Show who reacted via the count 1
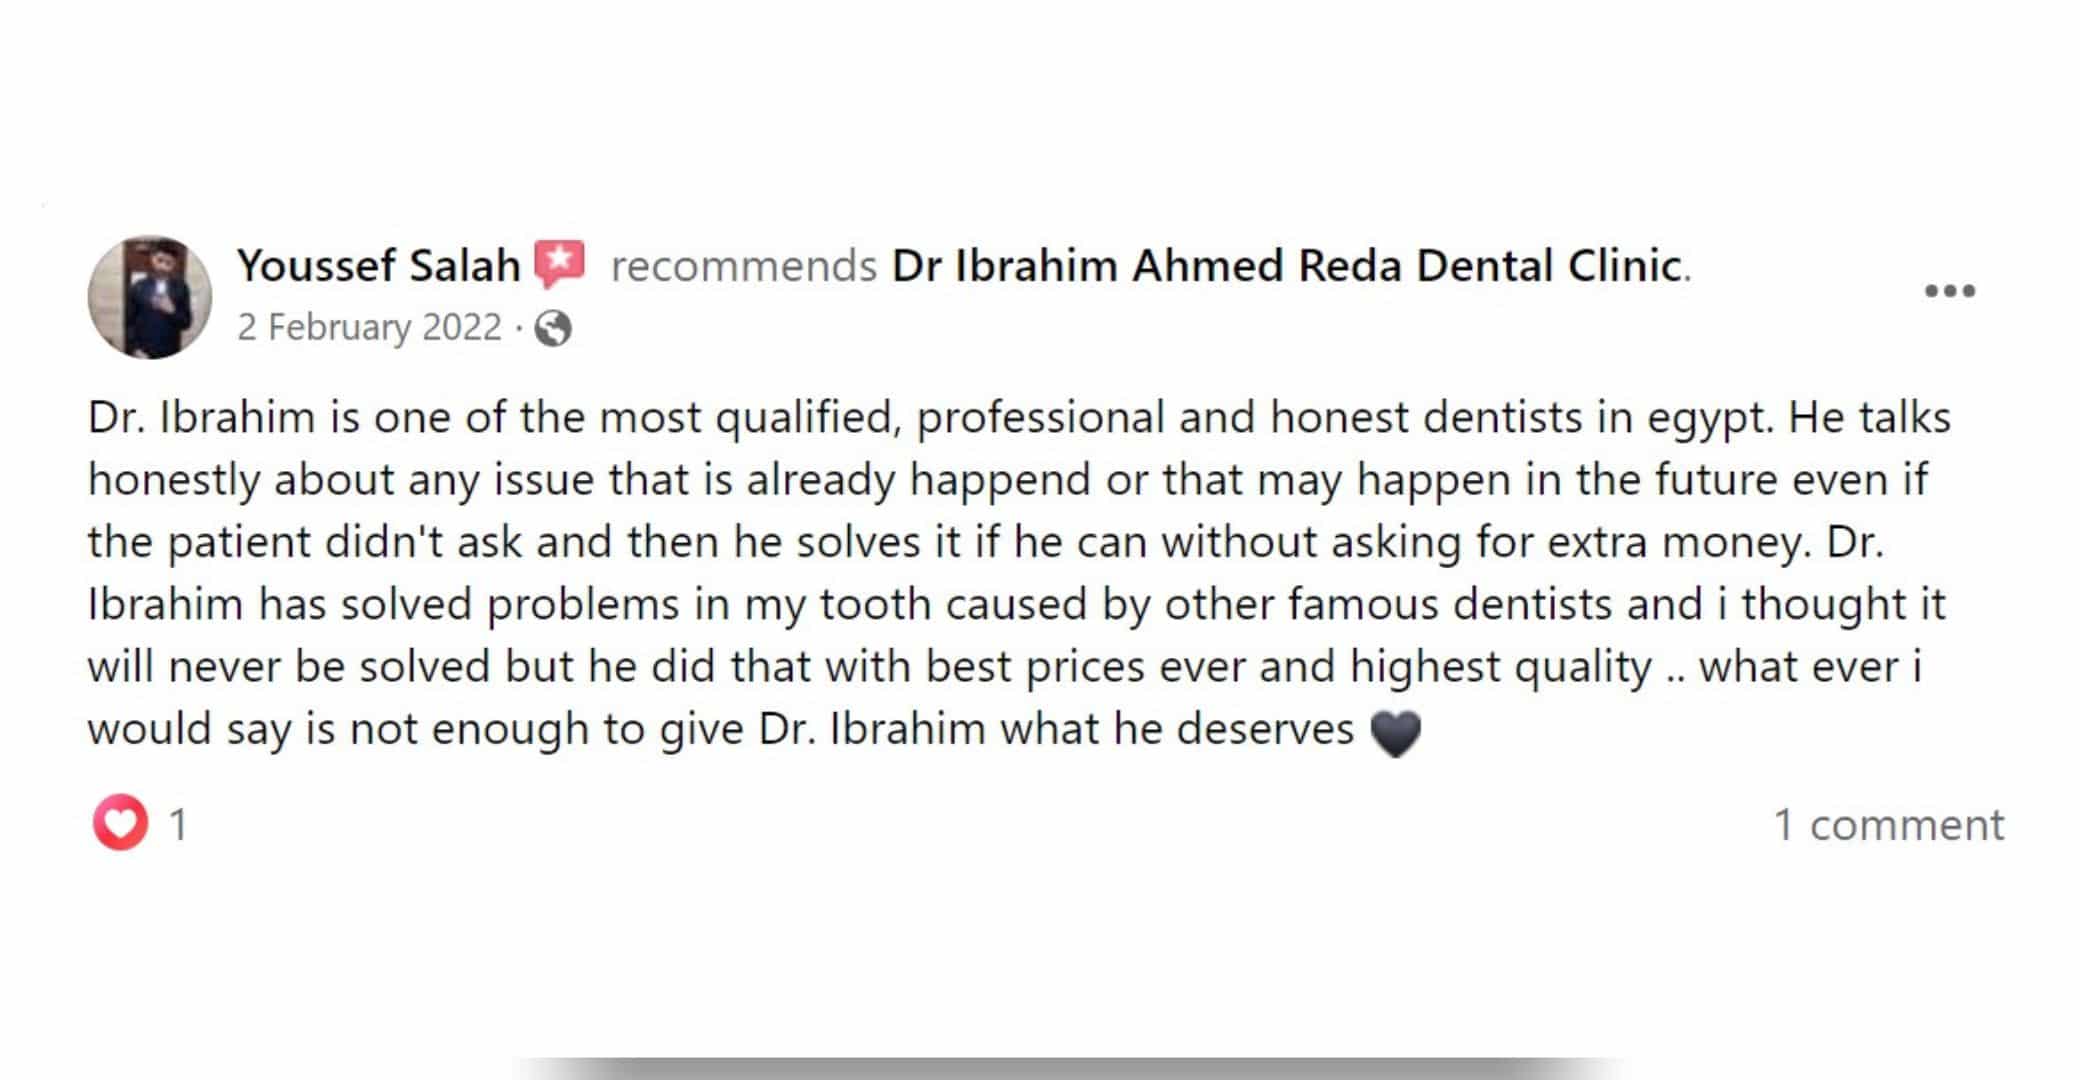2080x1080 pixels. coord(178,825)
